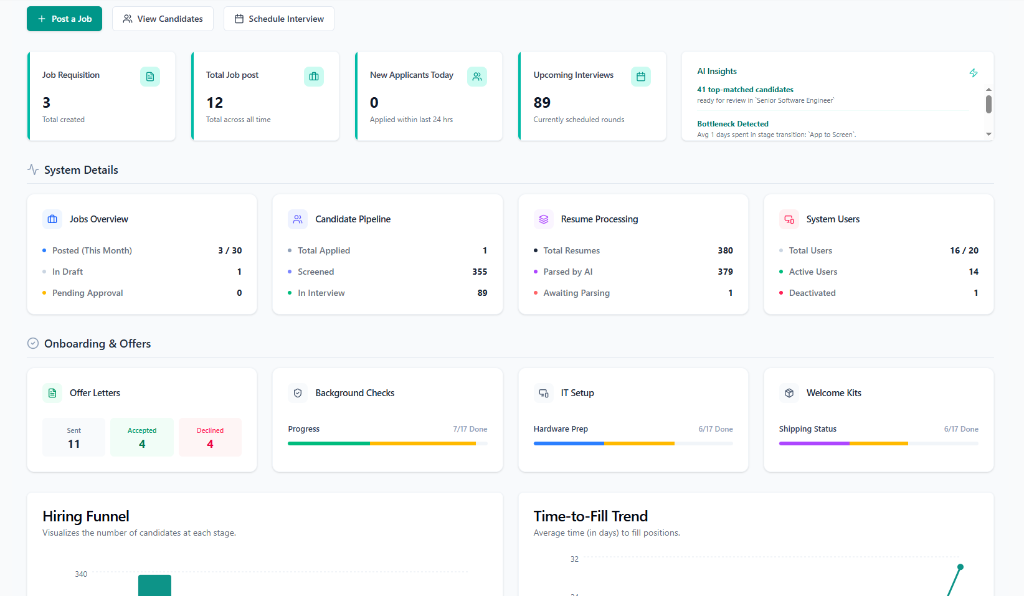The width and height of the screenshot is (1024, 596).
Task: Click the System Details pulse icon
Action: point(33,170)
